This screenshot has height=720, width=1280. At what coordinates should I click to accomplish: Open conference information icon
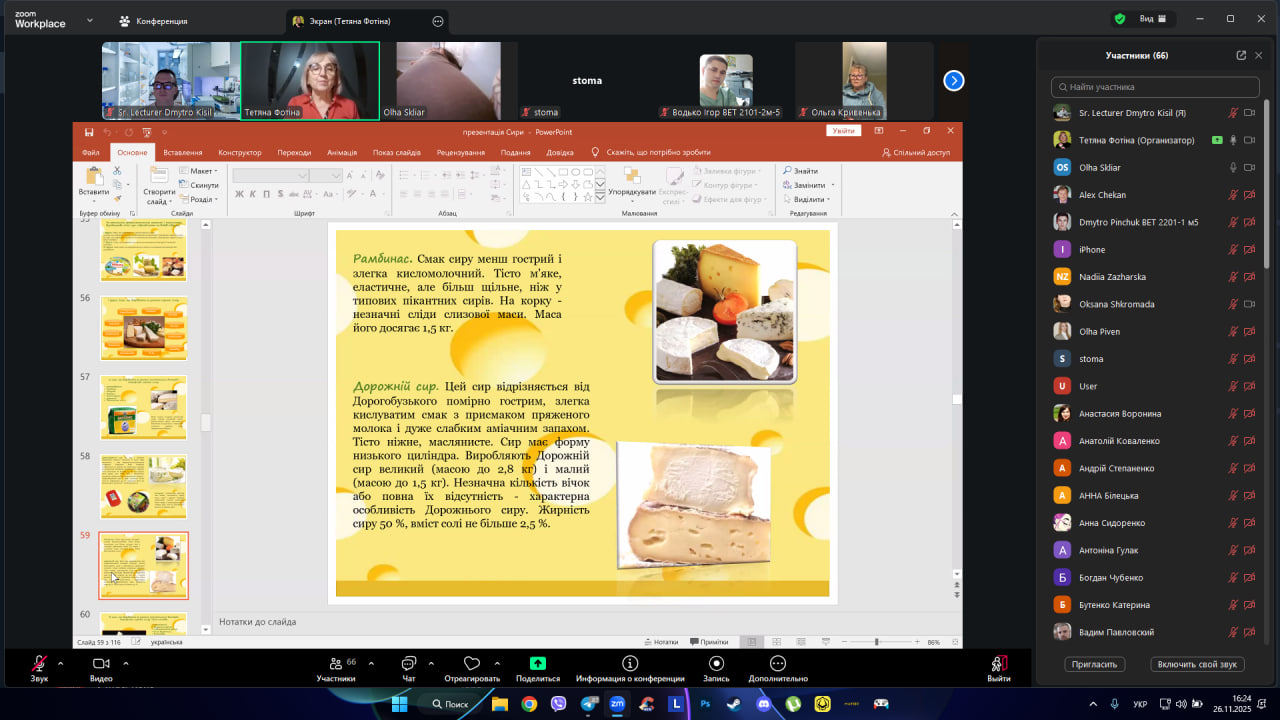(x=630, y=664)
